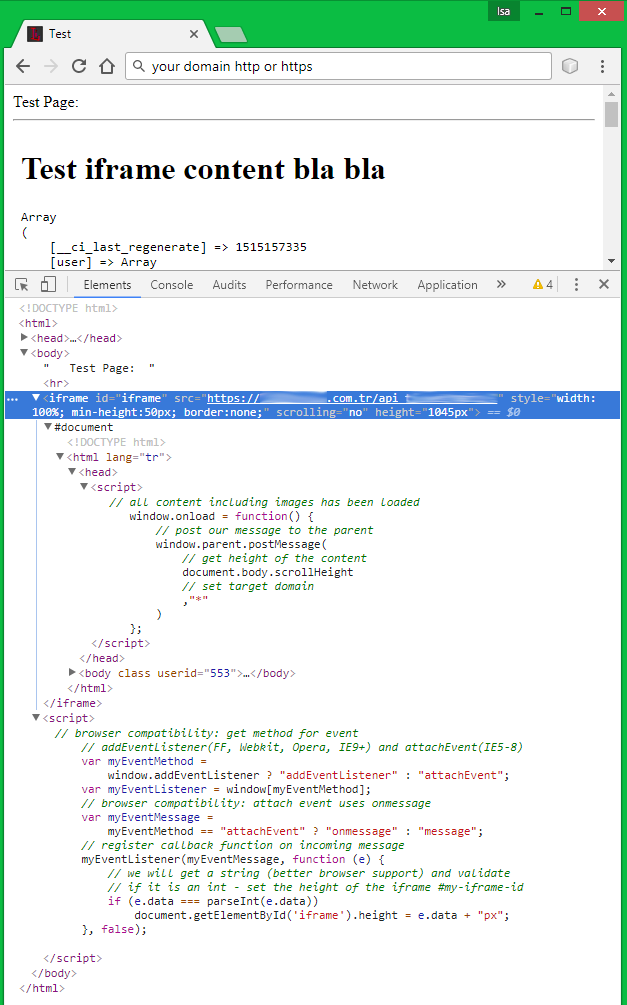The height and width of the screenshot is (1005, 627).
Task: Collapse the body node in DOM tree
Action: tap(24, 353)
